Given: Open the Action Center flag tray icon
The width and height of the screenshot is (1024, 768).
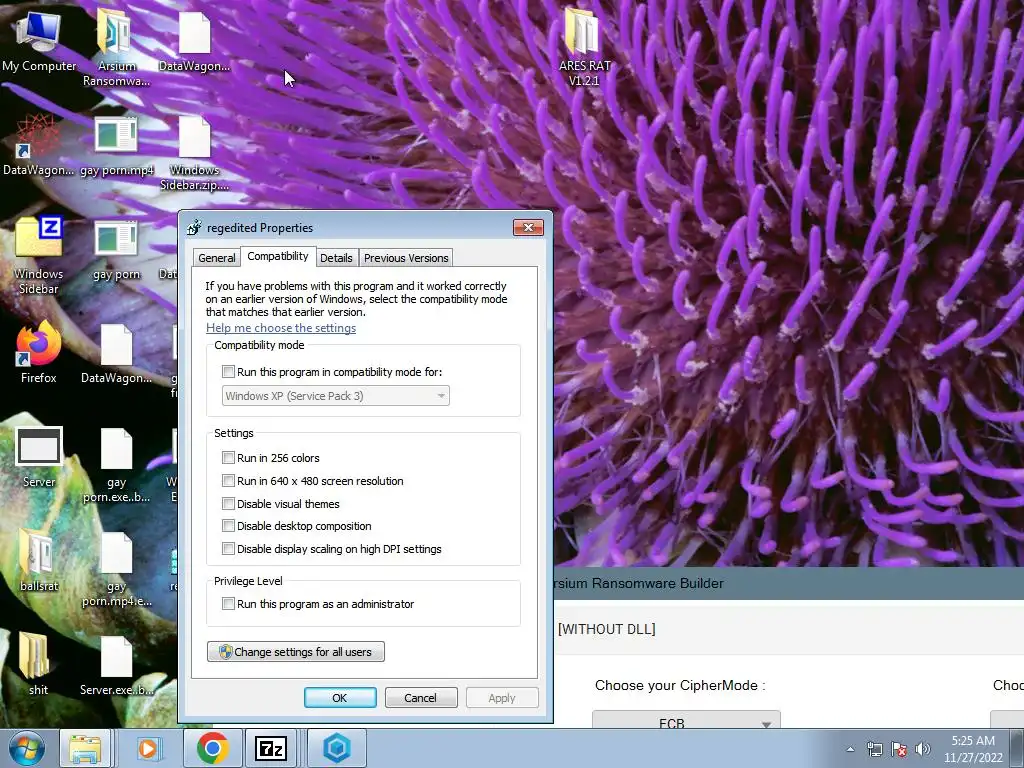Looking at the screenshot, I should [x=899, y=748].
